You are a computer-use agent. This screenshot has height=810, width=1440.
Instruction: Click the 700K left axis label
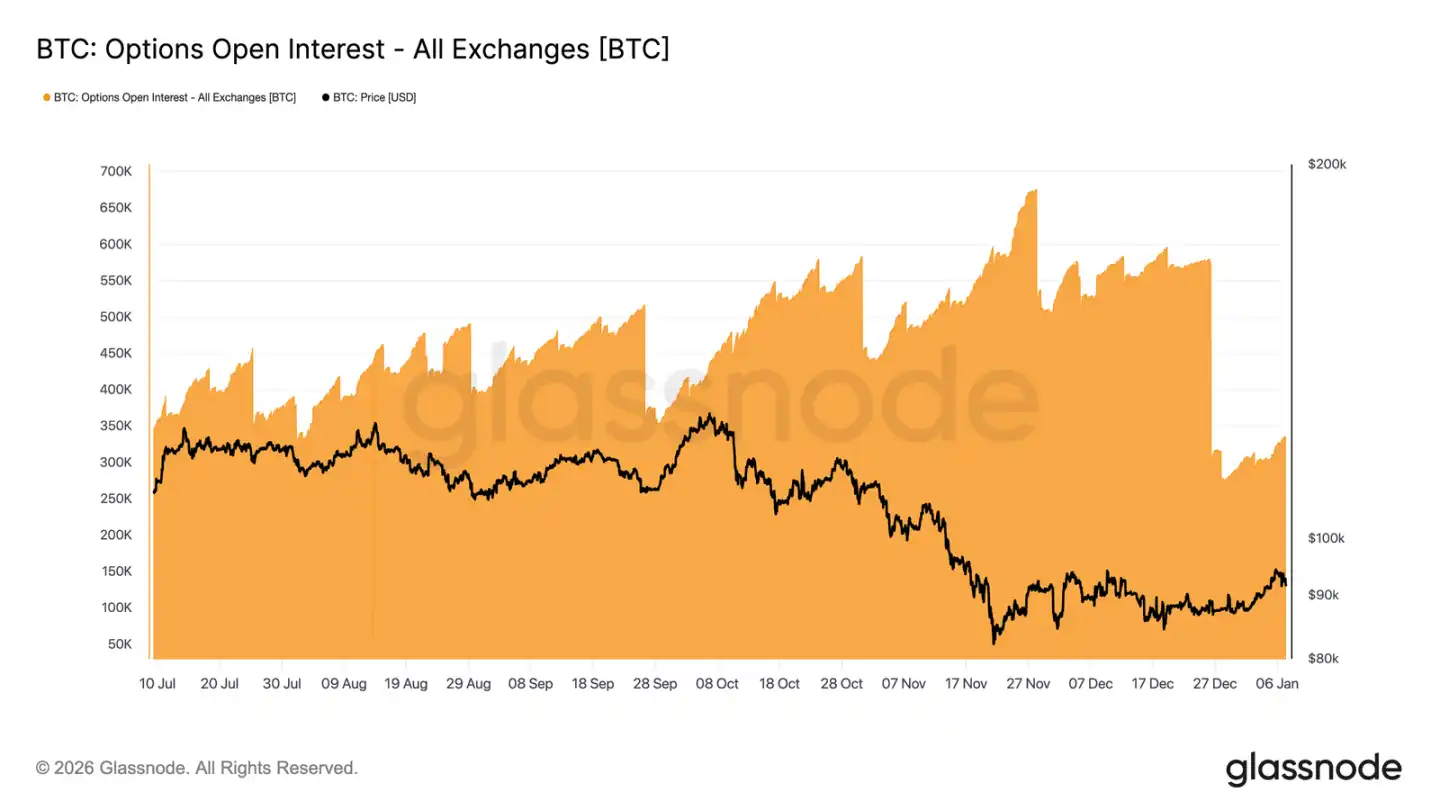[116, 172]
